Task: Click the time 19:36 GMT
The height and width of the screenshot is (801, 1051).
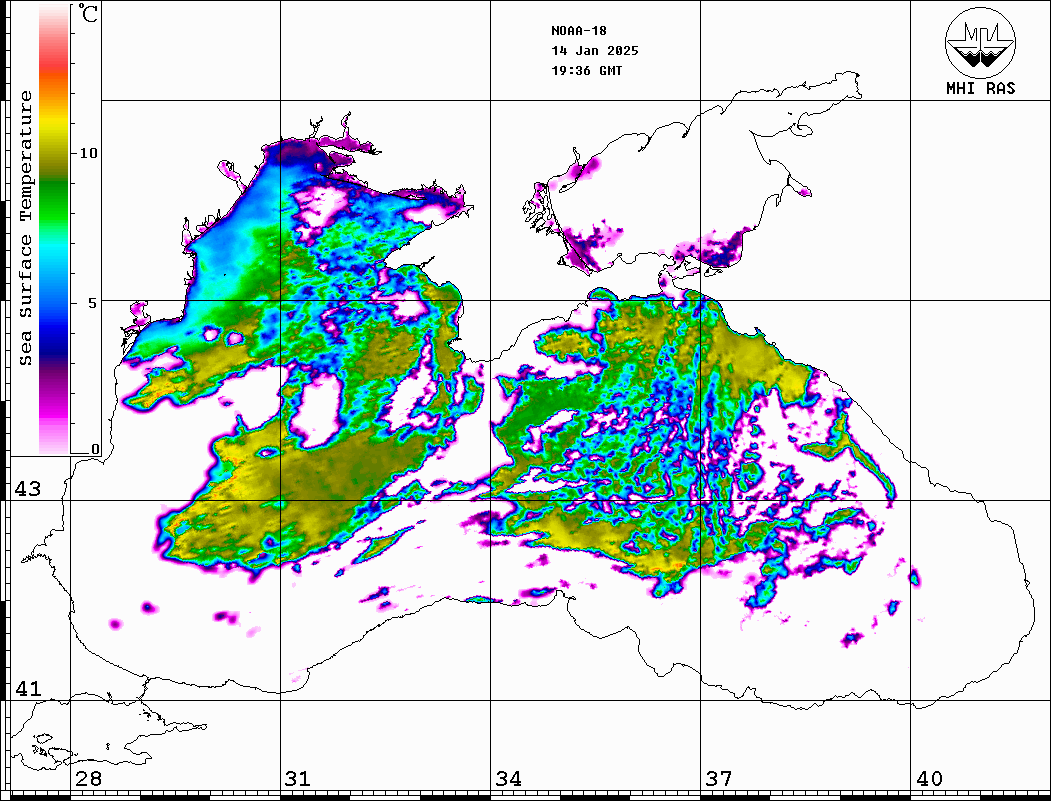Action: click(x=587, y=70)
